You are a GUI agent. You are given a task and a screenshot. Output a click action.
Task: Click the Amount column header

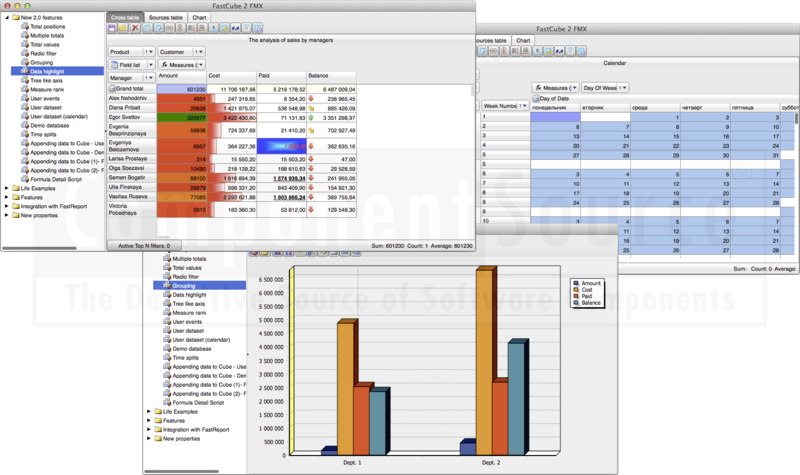coord(181,76)
